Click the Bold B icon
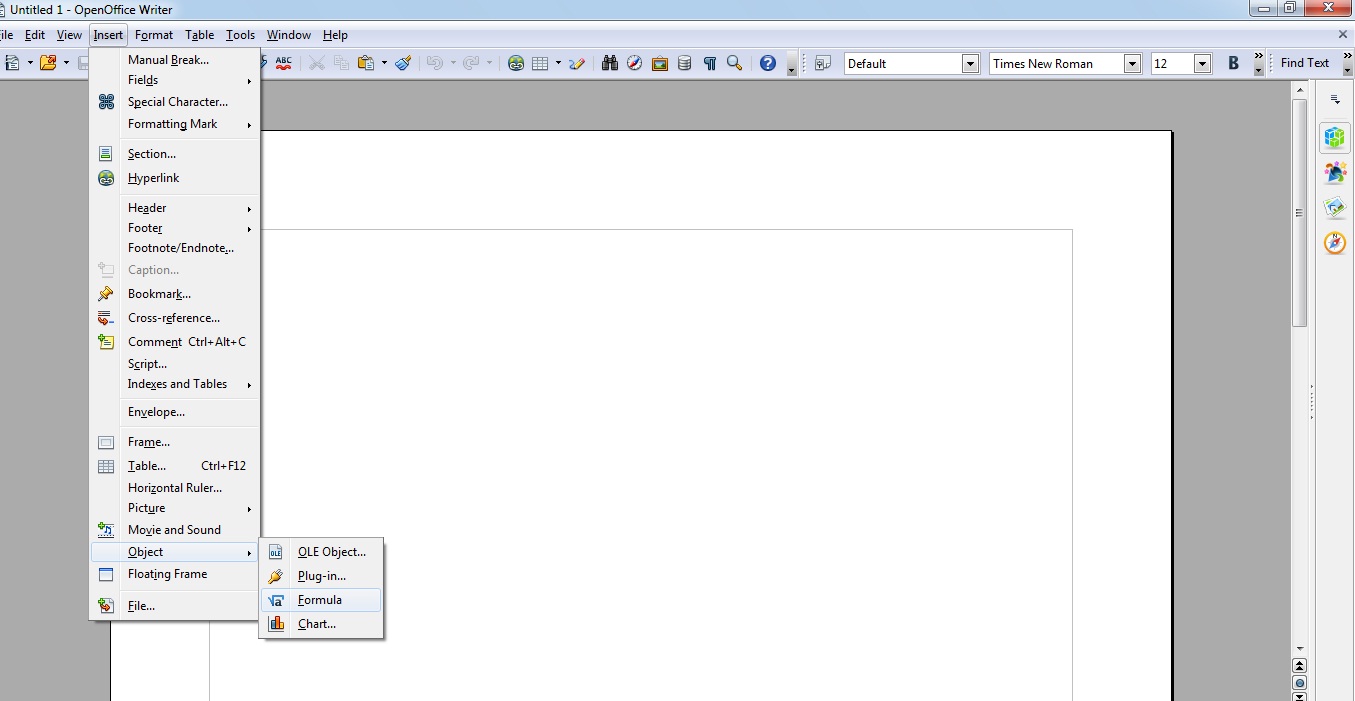 [x=1233, y=63]
